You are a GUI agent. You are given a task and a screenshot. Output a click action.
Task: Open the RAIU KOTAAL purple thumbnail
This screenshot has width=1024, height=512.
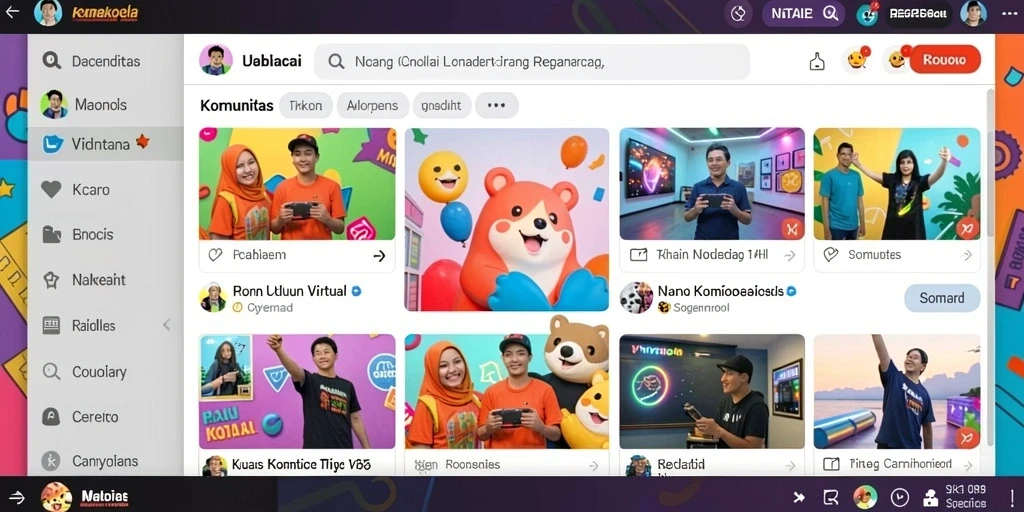coord(297,391)
